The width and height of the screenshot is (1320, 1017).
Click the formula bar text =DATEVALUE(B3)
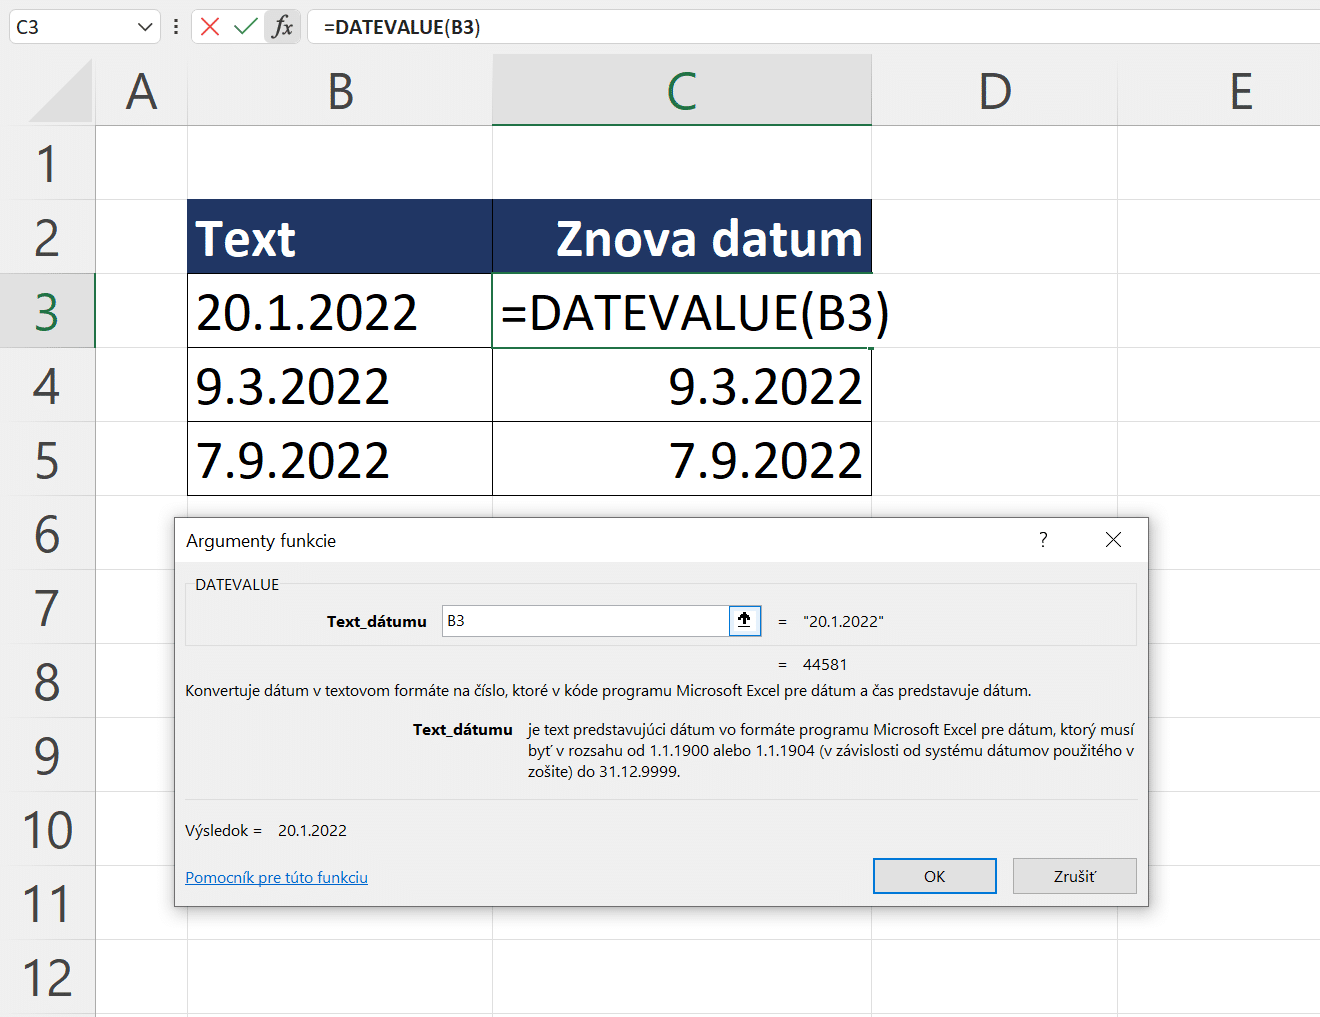402,27
